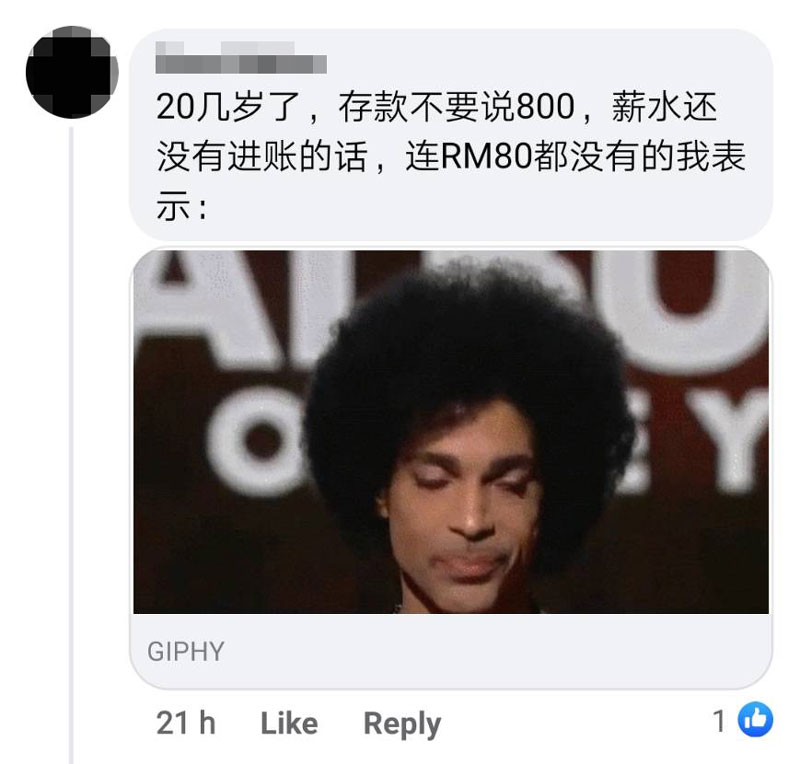Viewport: 800px width, 764px height.
Task: Click the GIPHY source label
Action: 186,651
